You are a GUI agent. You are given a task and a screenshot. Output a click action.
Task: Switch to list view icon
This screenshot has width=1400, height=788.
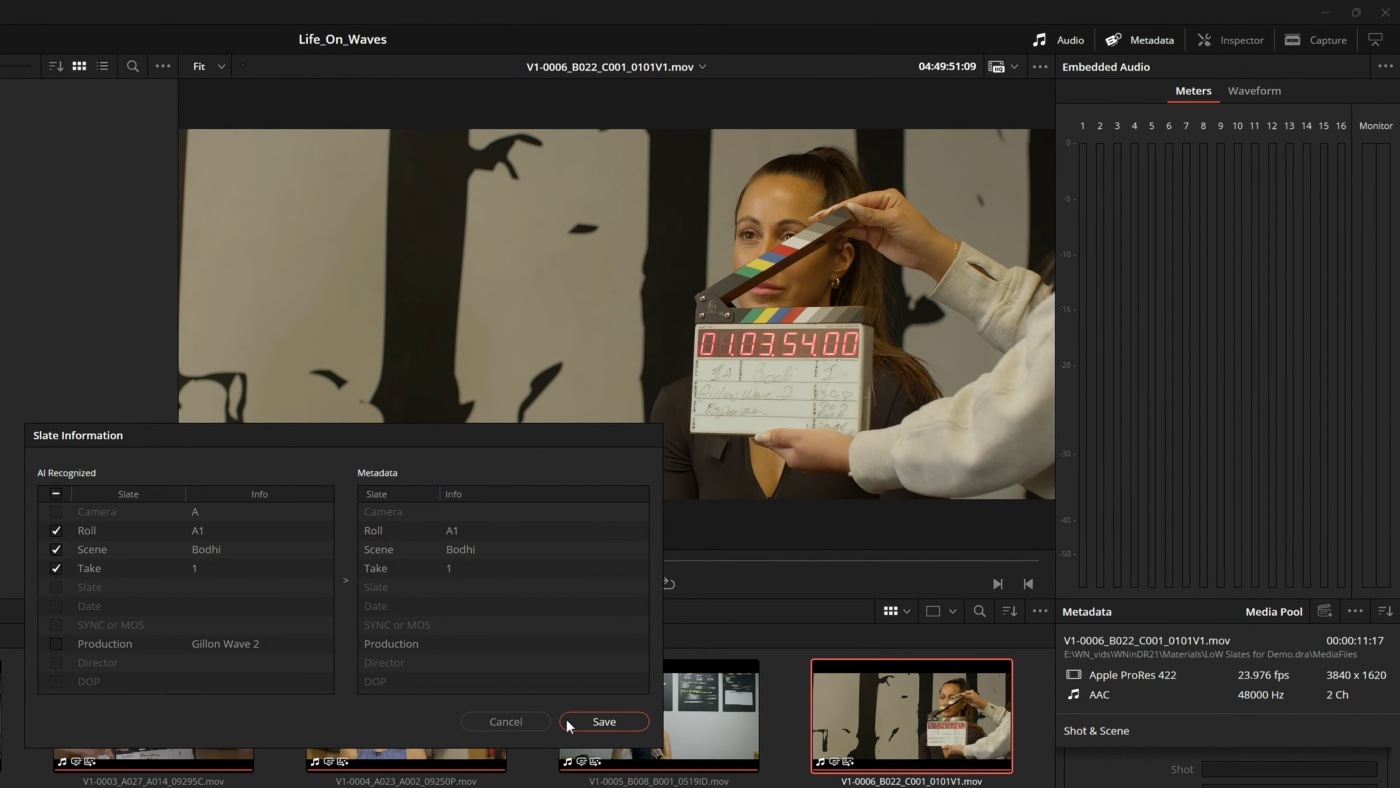tap(102, 66)
